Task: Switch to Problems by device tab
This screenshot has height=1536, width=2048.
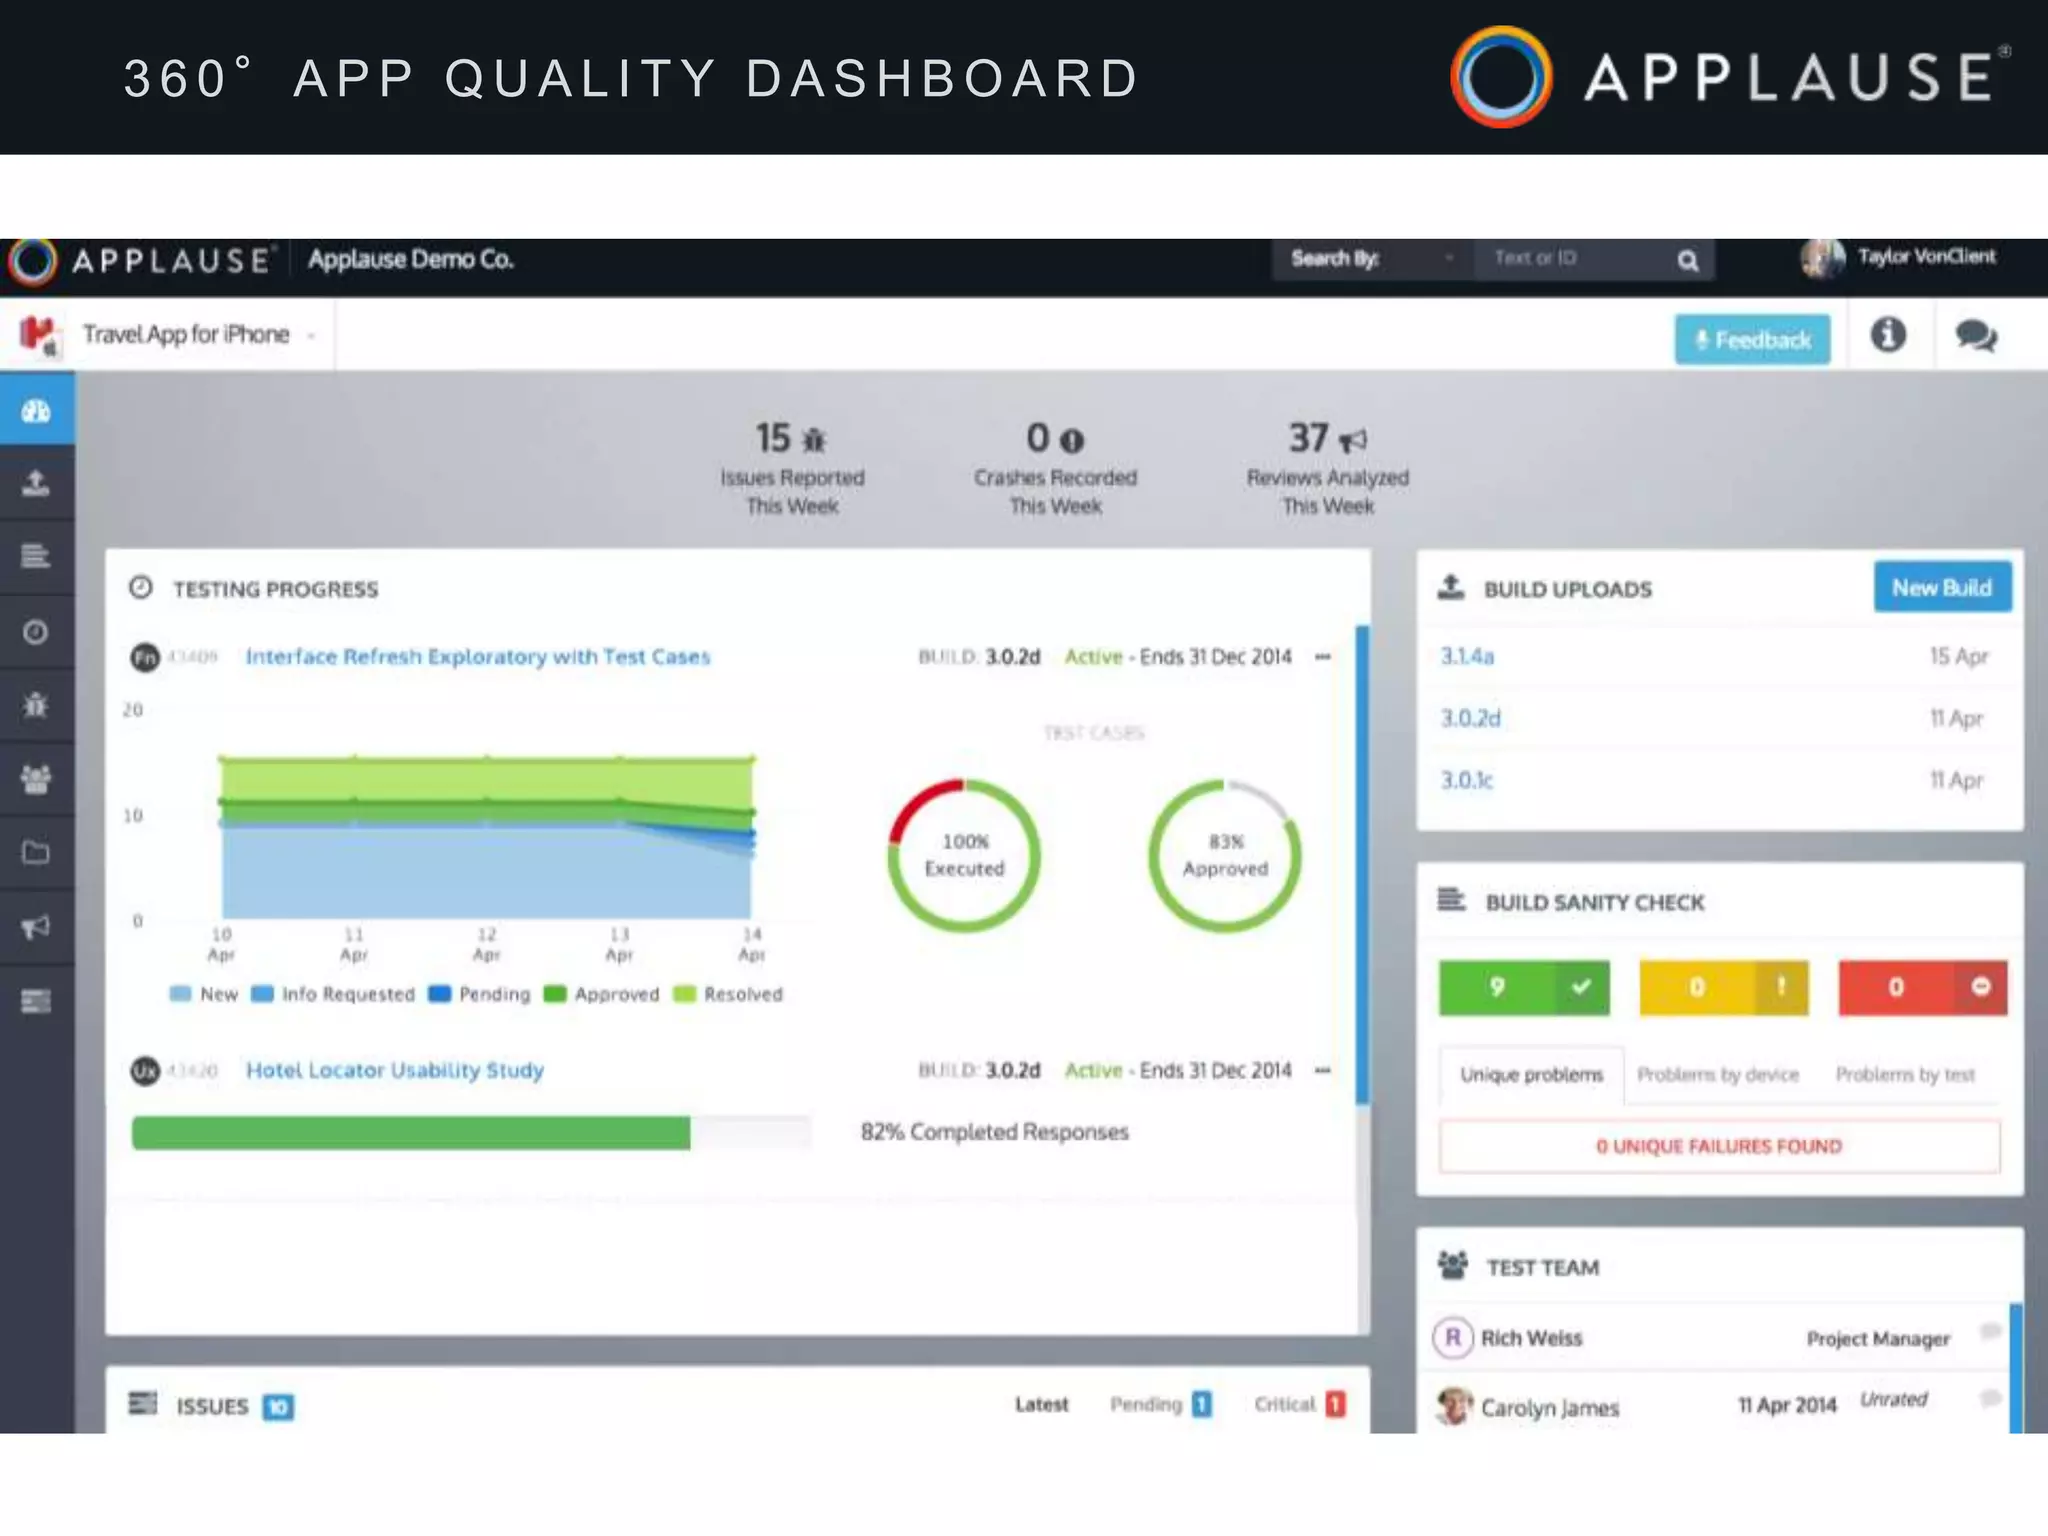Action: pos(1717,1075)
